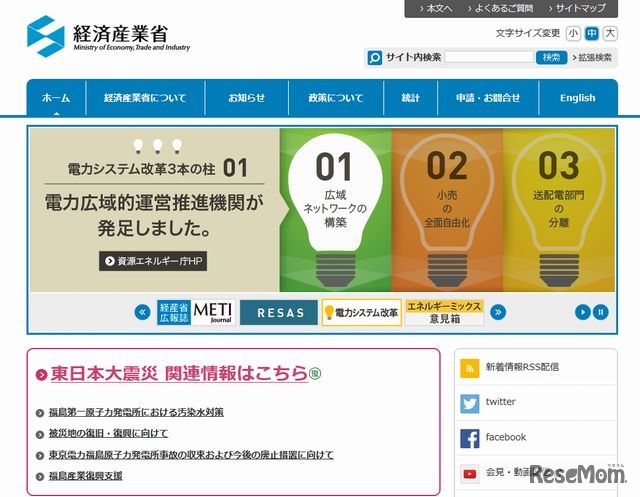Go to previous banner with left double-arrow

tap(142, 313)
